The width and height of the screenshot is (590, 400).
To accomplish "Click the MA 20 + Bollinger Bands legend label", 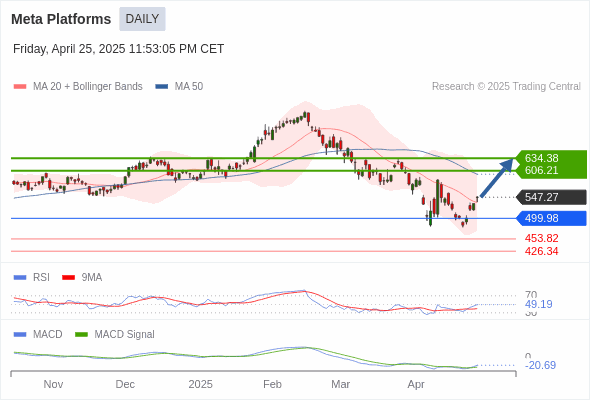I will click(x=88, y=87).
